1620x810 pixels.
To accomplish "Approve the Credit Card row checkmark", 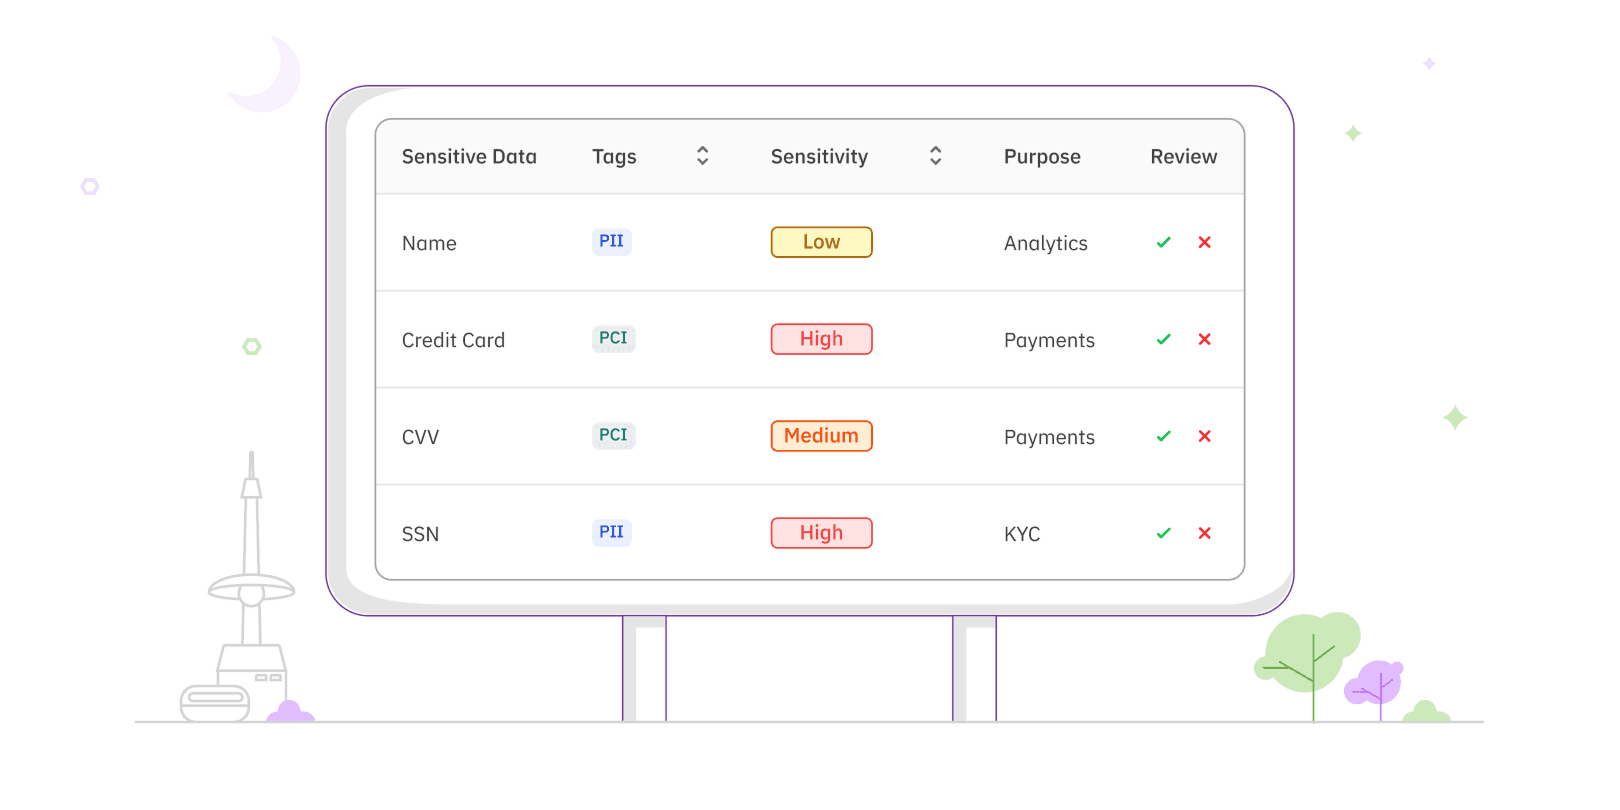I will click(1163, 340).
